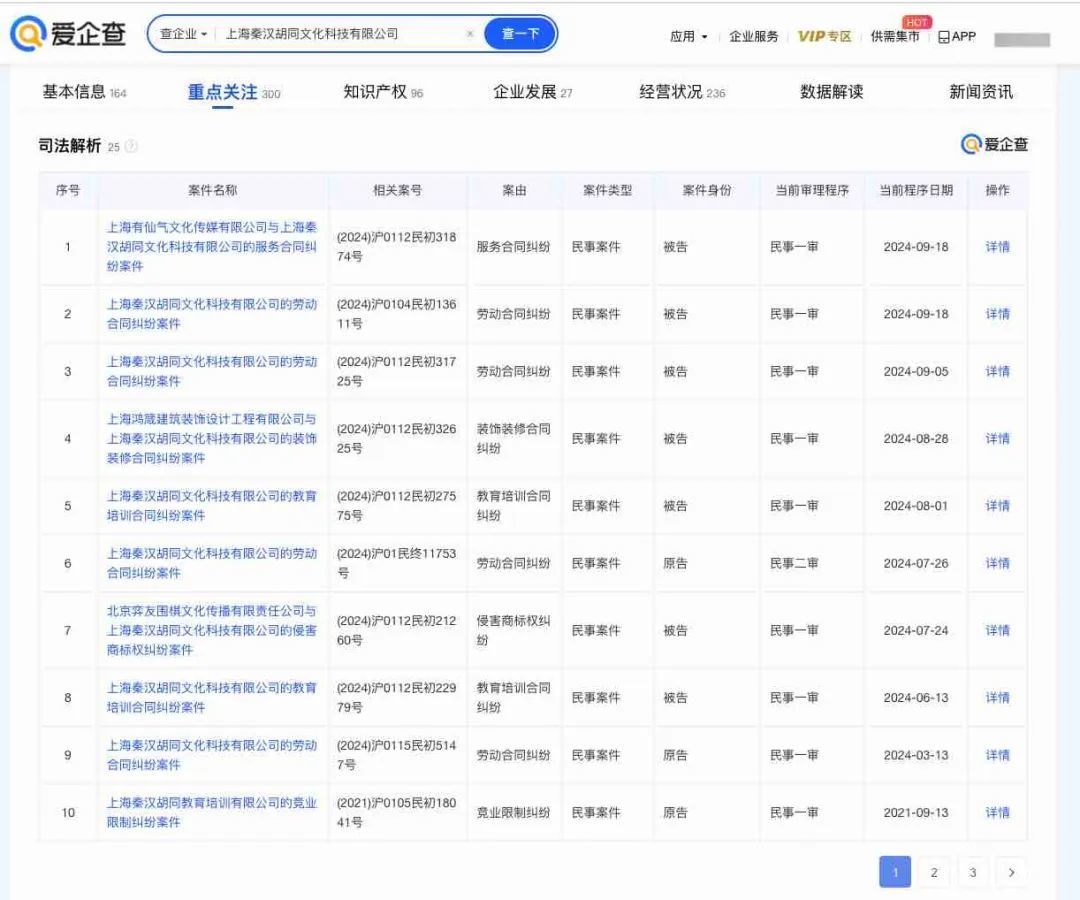Clear the search field with the x icon
The height and width of the screenshot is (900, 1080).
(470, 34)
